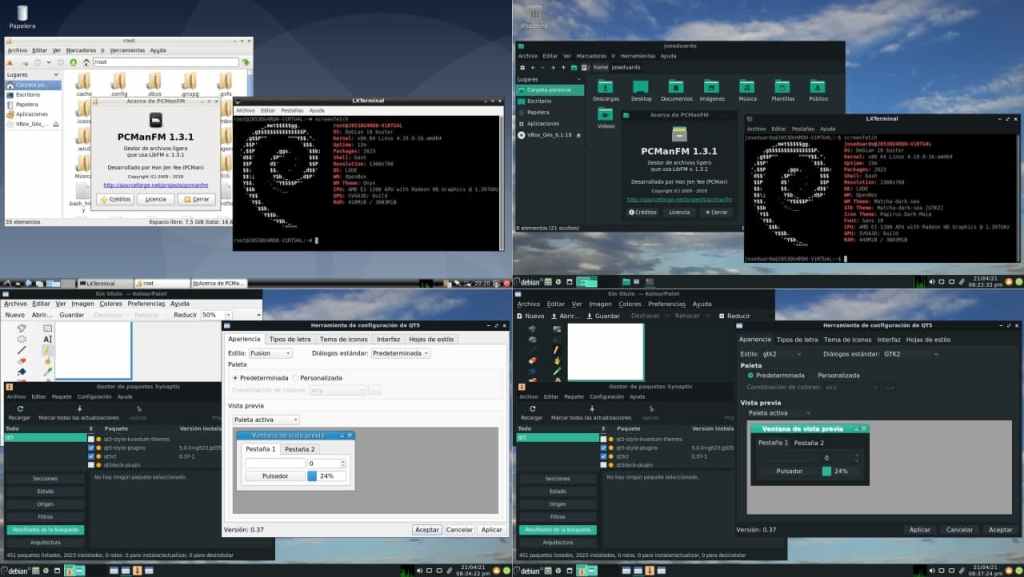Open the Papelera trash icon on the light desktop
Image resolution: width=1024 pixels, height=577 pixels.
pyautogui.click(x=21, y=13)
